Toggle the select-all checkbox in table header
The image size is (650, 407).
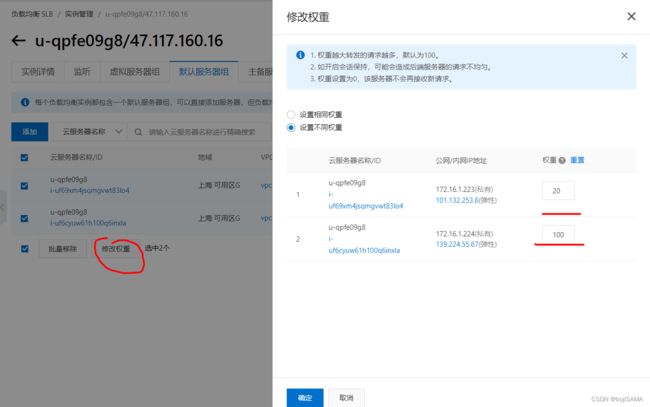click(24, 157)
